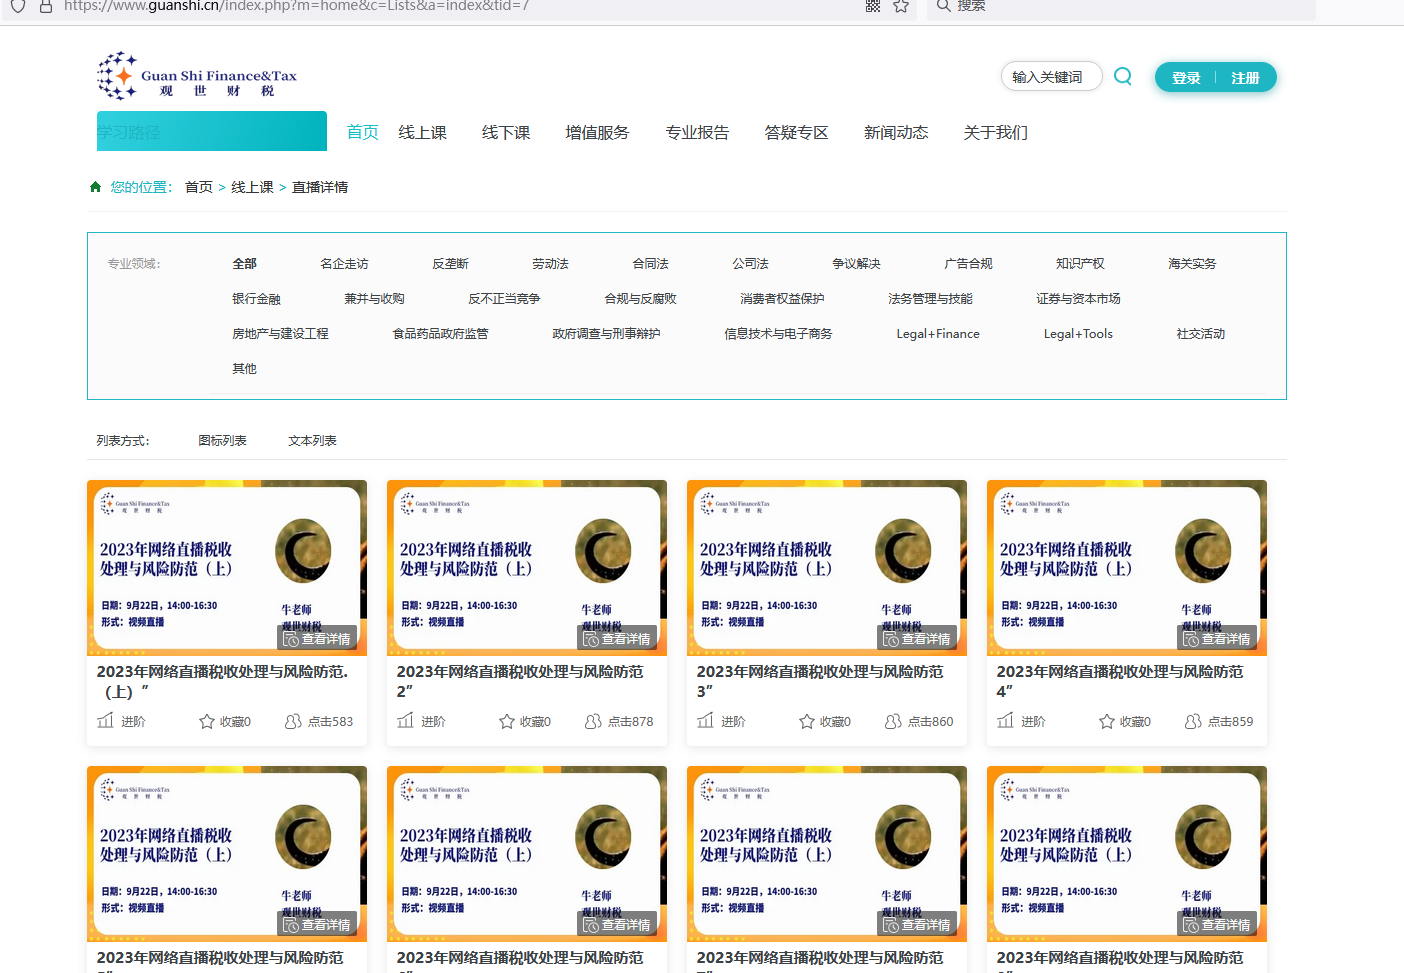The image size is (1404, 973).
Task: Click the magnifier icon beside the keyword search box
Action: pyautogui.click(x=1122, y=75)
